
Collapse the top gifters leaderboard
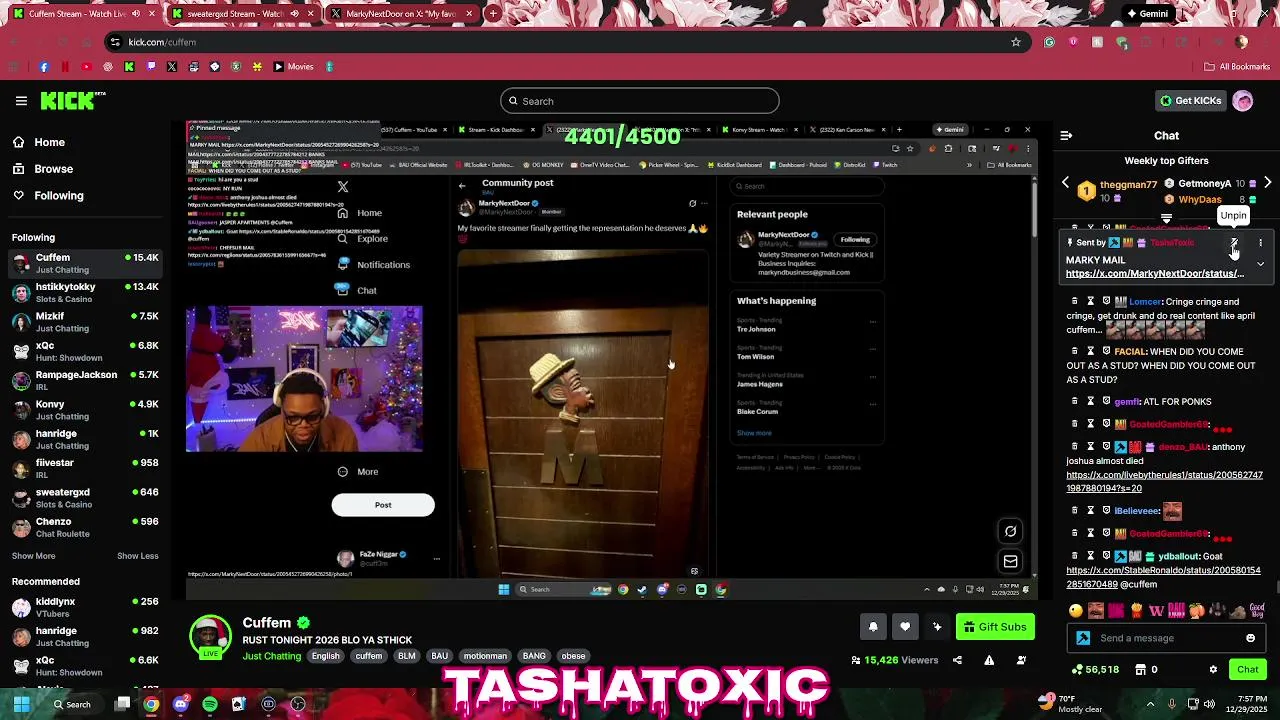coord(1166,217)
